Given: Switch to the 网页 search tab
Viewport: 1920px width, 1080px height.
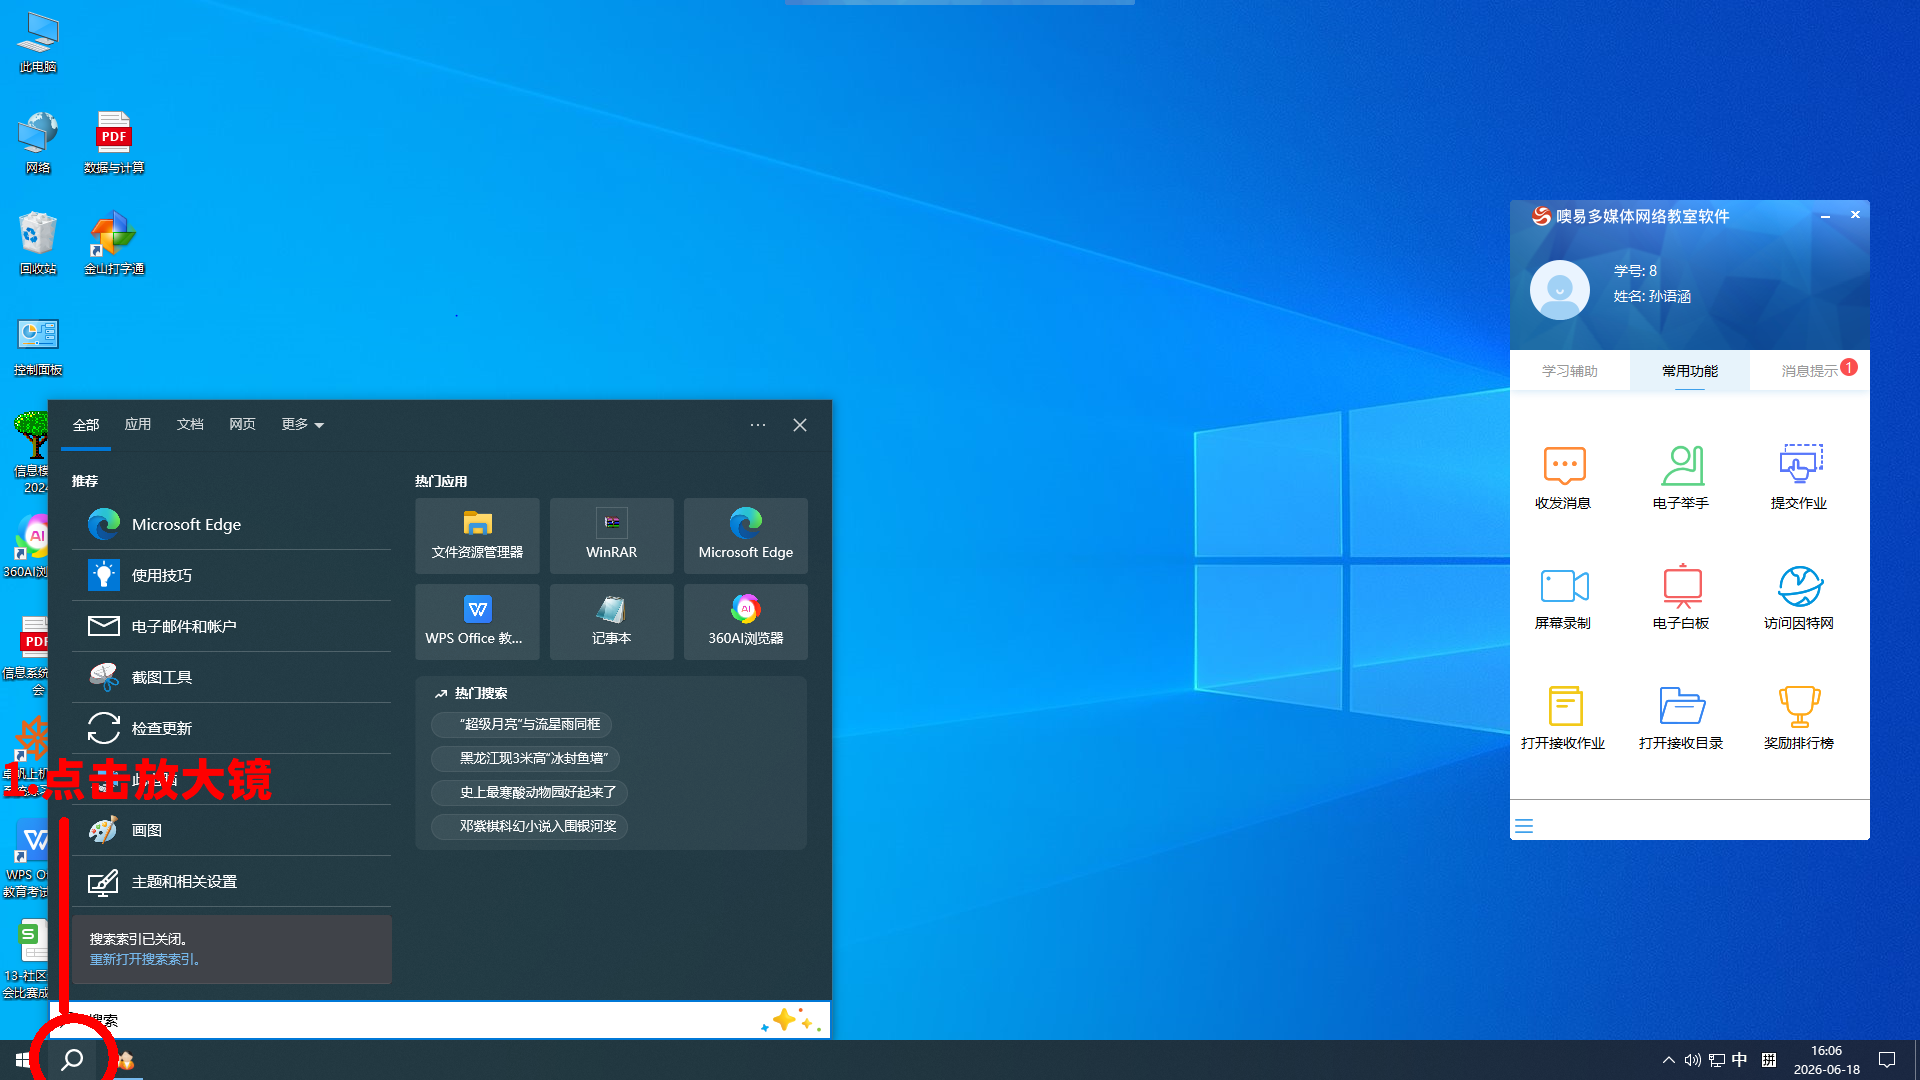Looking at the screenshot, I should click(242, 424).
